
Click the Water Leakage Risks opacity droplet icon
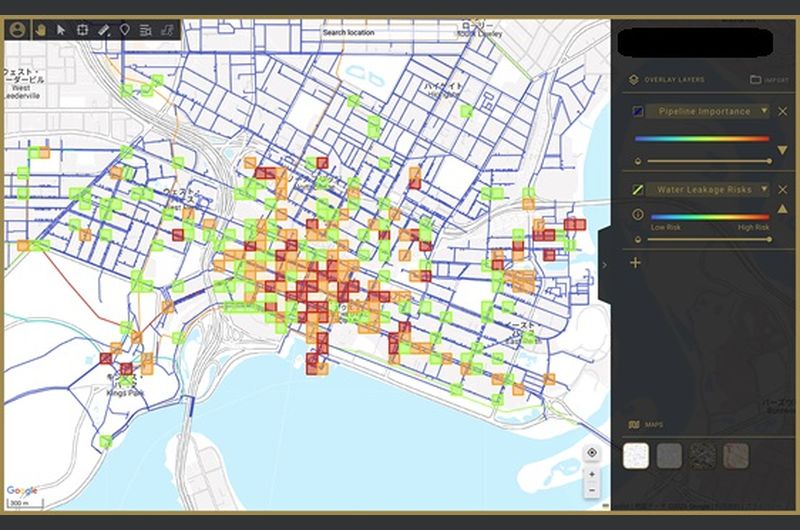tap(637, 239)
